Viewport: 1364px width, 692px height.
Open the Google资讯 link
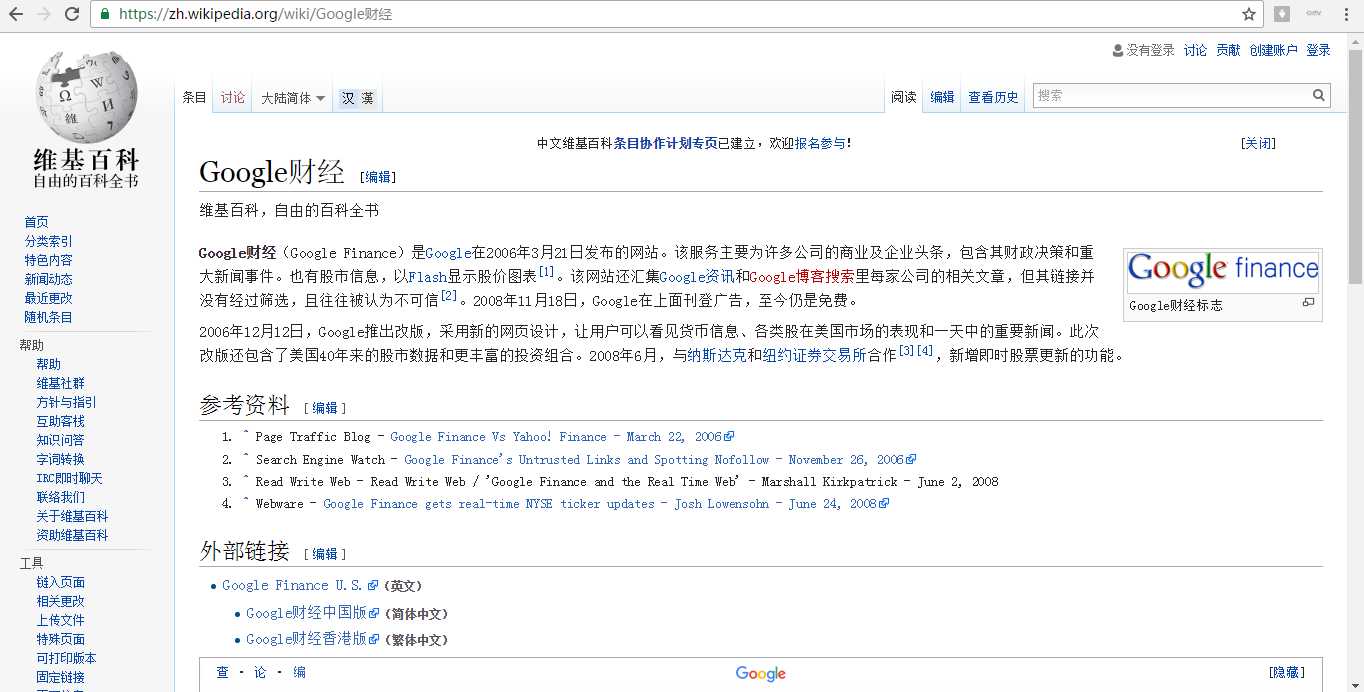click(697, 277)
